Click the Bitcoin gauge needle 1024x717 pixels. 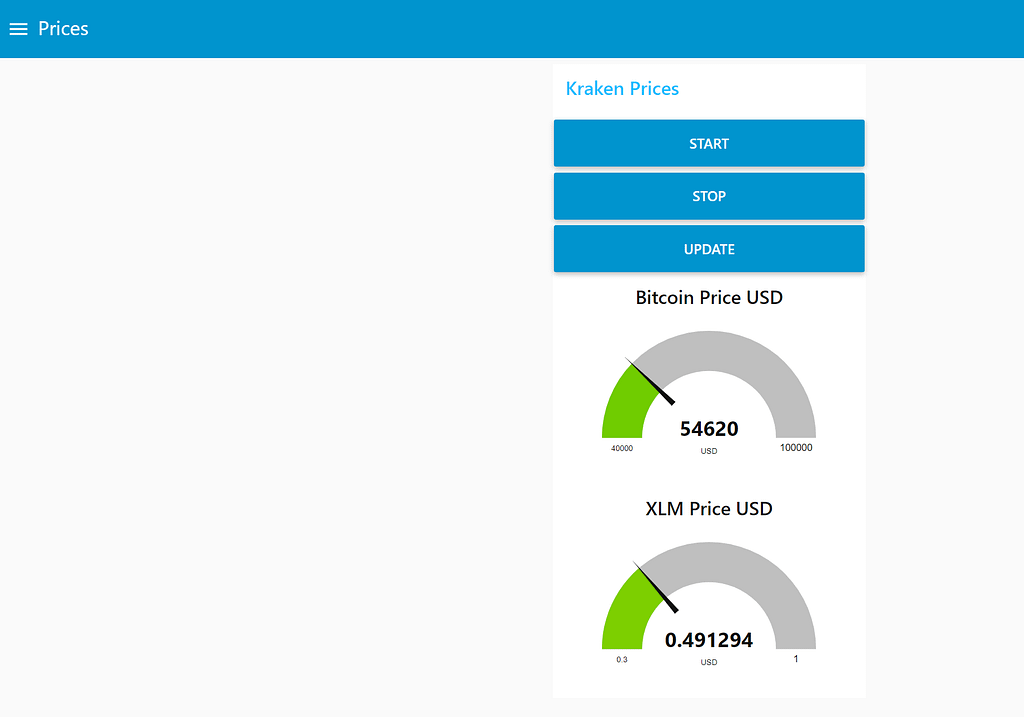pyautogui.click(x=650, y=381)
